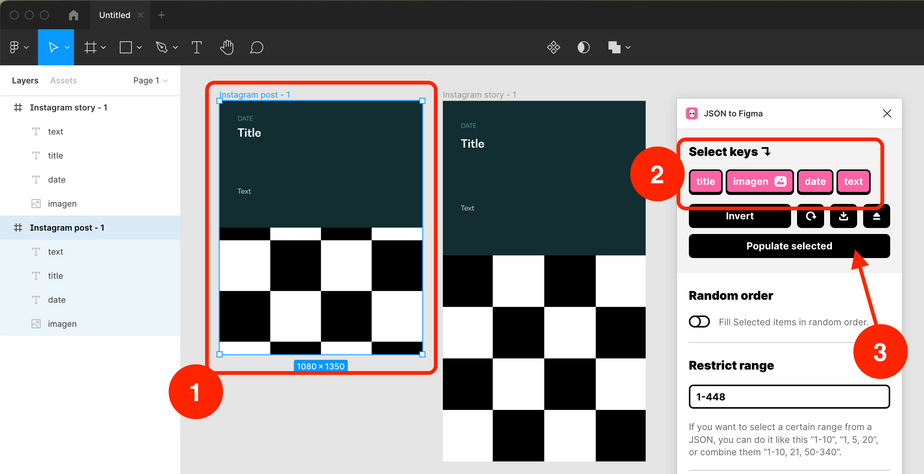This screenshot has height=474, width=924.
Task: Activate the Comment tool
Action: pyautogui.click(x=257, y=47)
